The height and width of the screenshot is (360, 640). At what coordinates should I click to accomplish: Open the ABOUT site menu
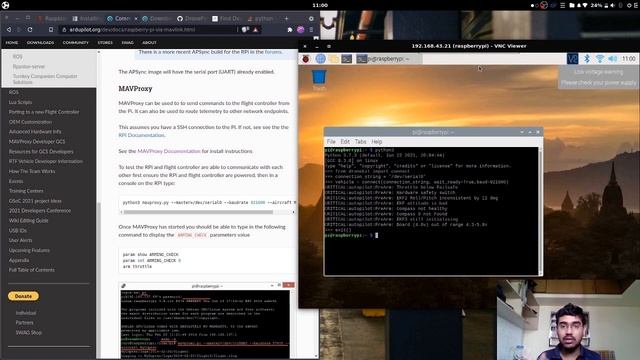(x=149, y=42)
